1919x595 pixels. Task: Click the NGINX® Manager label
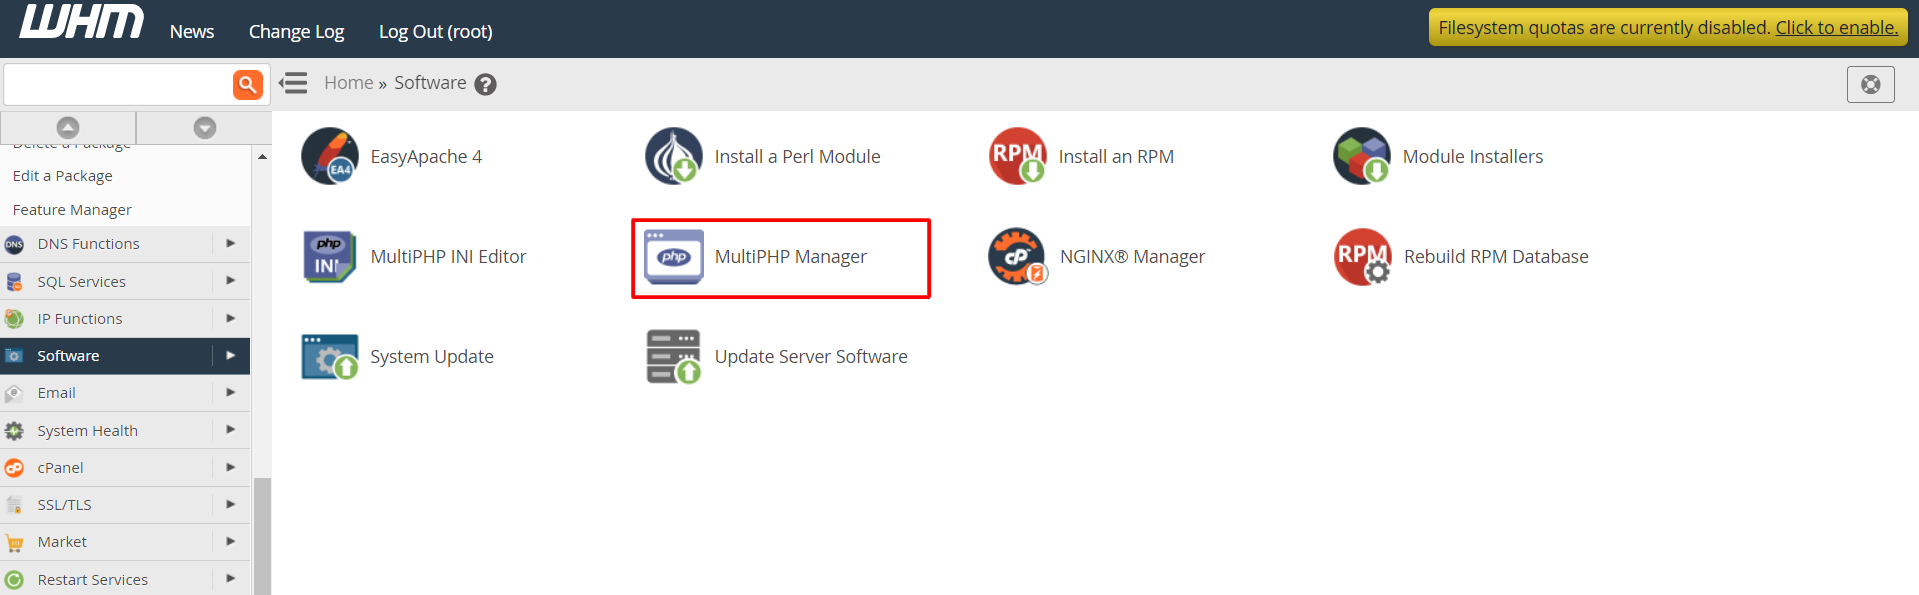1132,257
